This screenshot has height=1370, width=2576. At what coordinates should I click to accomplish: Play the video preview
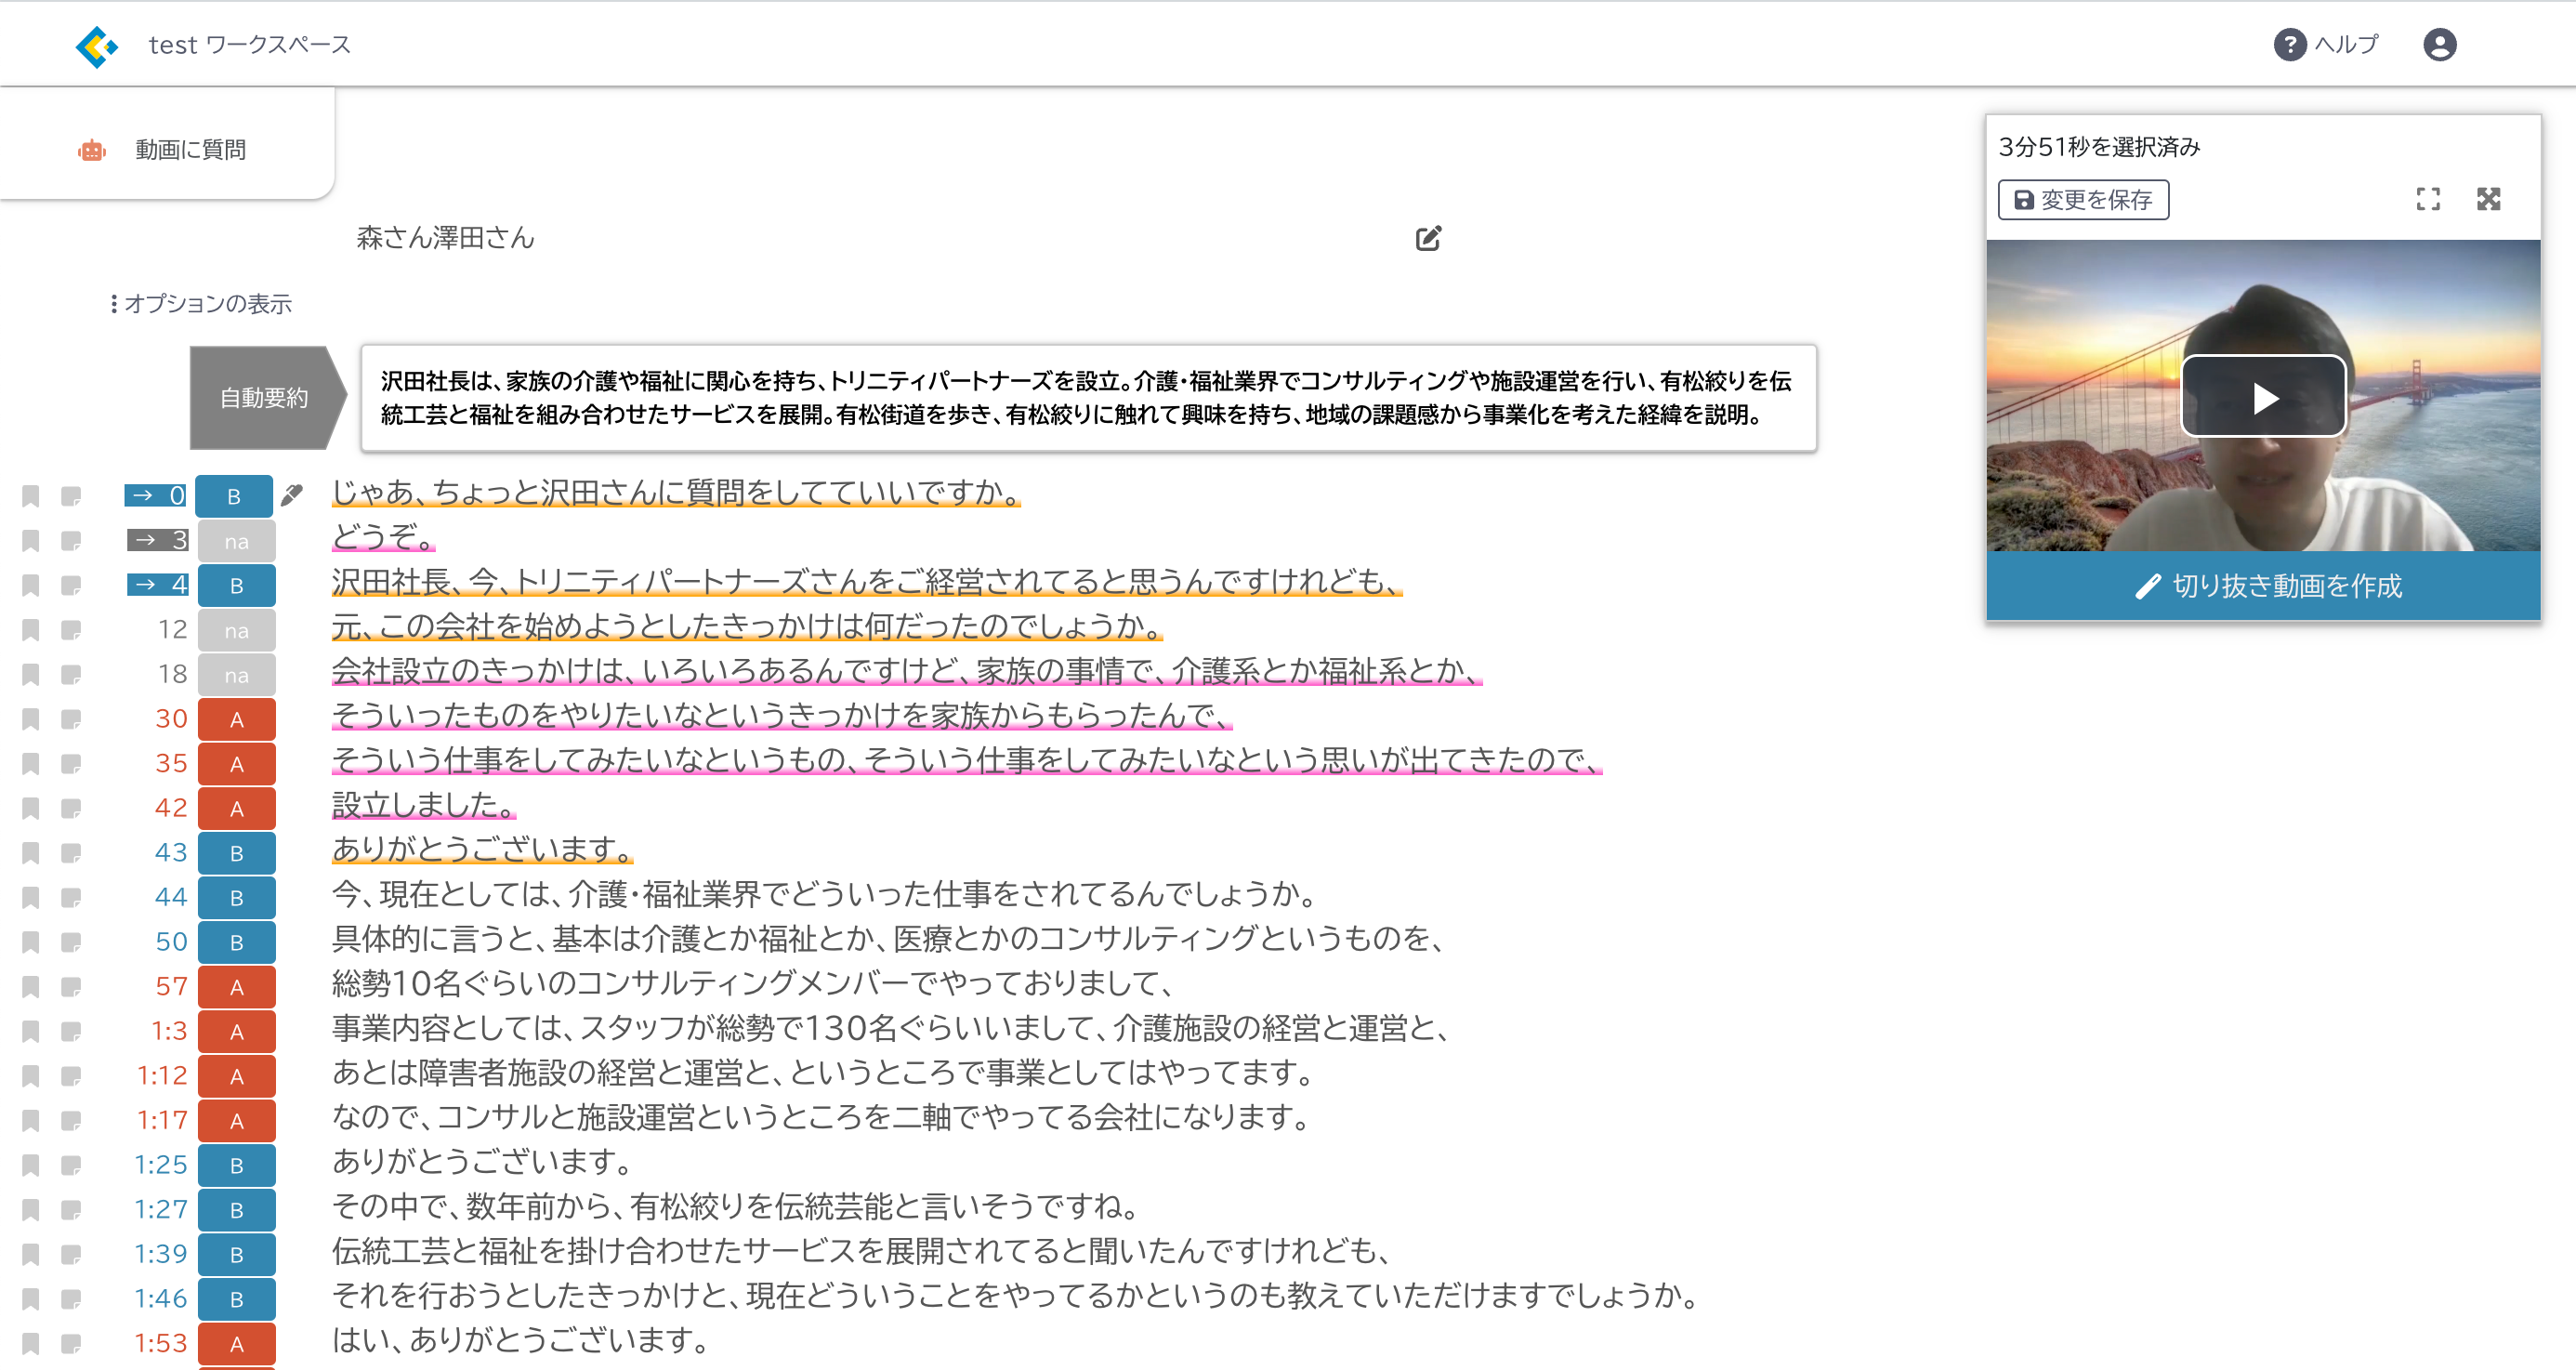click(x=2263, y=397)
